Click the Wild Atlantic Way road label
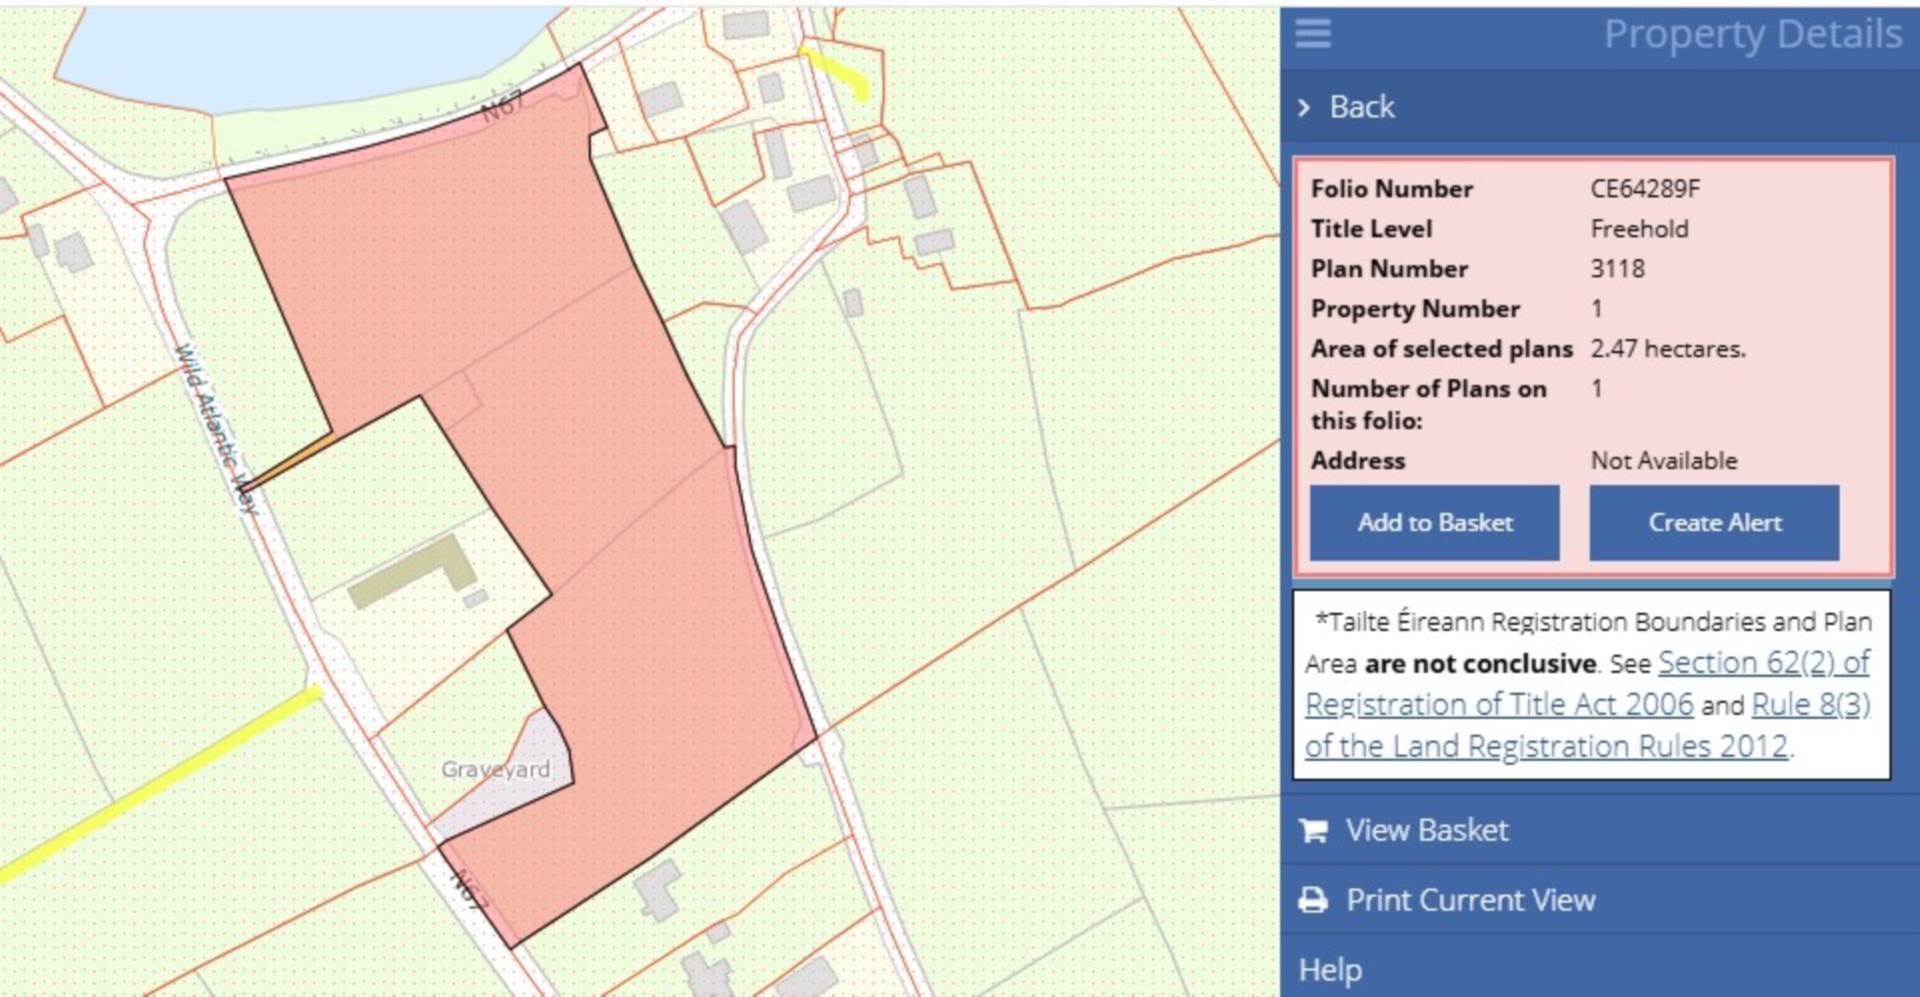 tap(216, 430)
